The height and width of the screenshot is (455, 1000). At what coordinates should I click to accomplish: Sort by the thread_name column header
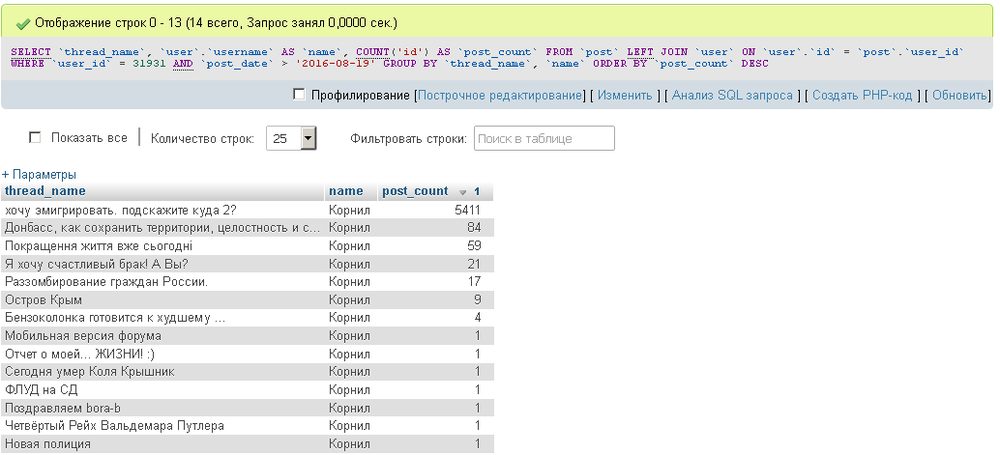point(46,191)
